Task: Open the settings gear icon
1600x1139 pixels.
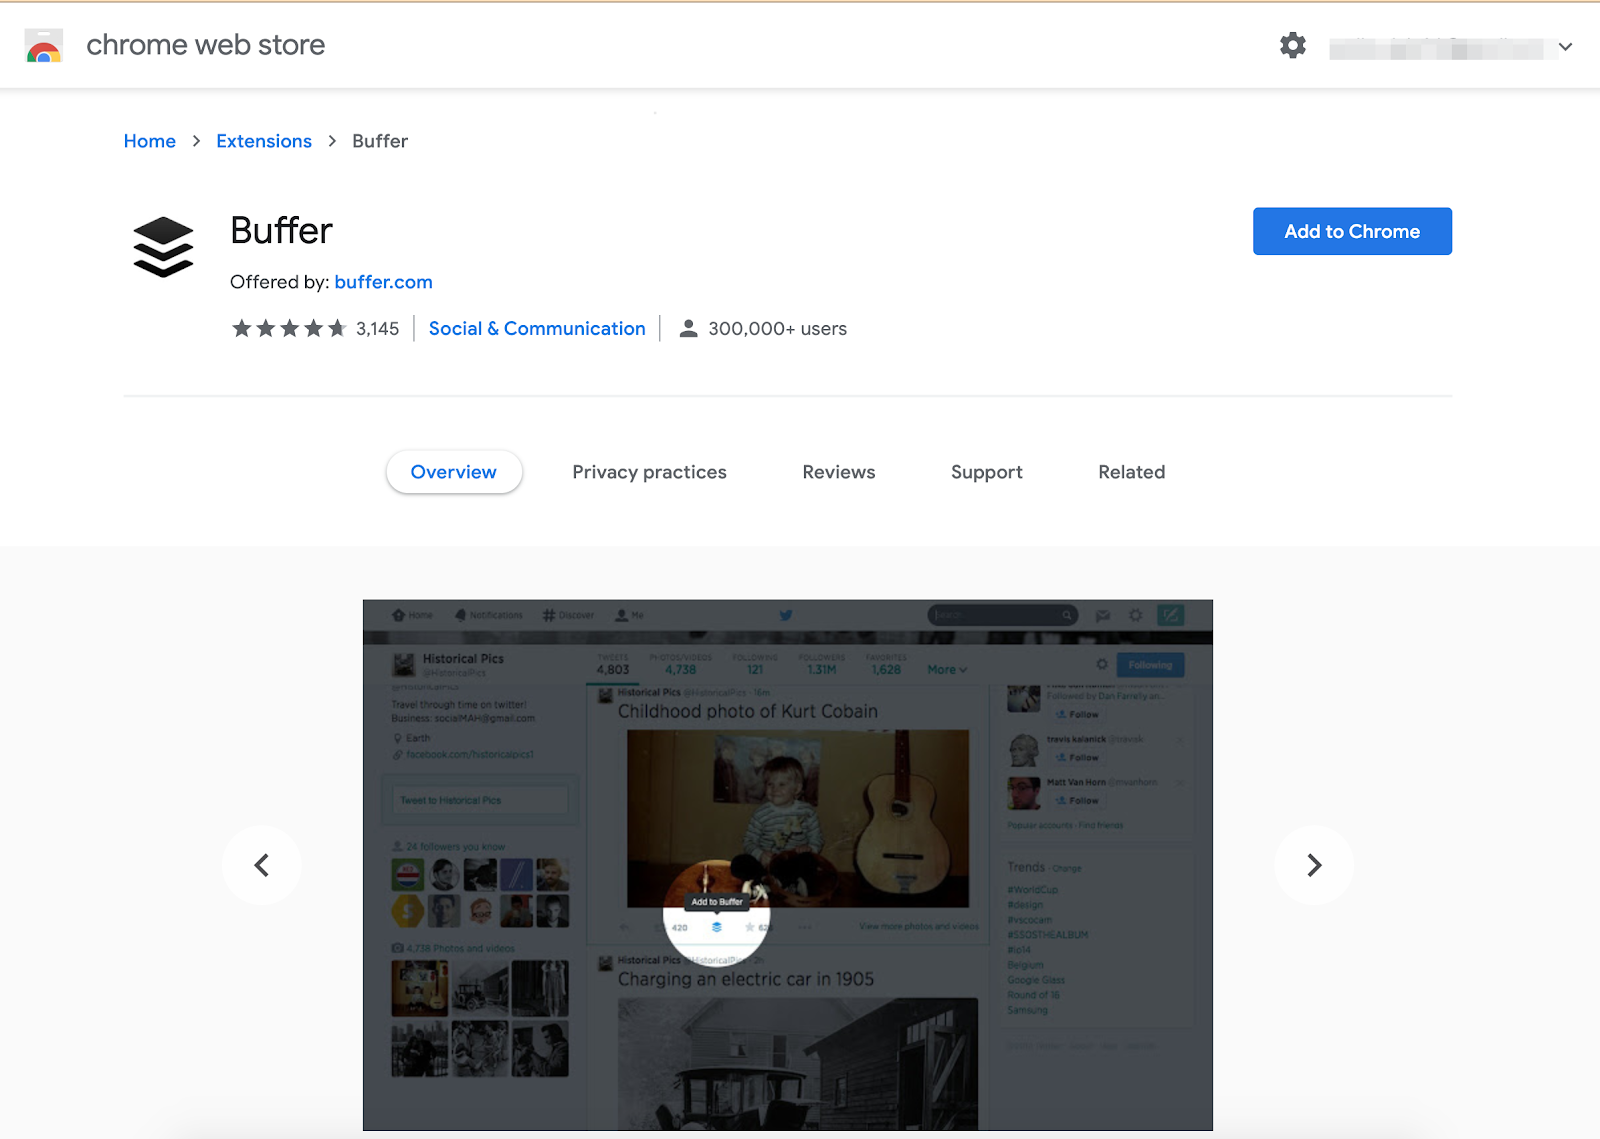Action: click(x=1292, y=45)
